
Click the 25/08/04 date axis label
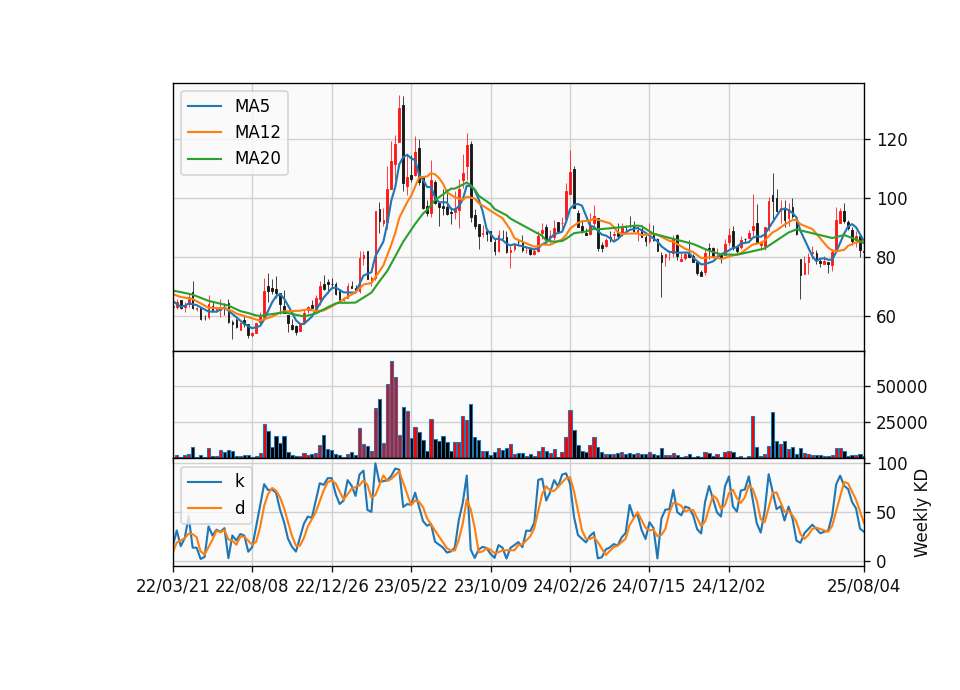864,586
